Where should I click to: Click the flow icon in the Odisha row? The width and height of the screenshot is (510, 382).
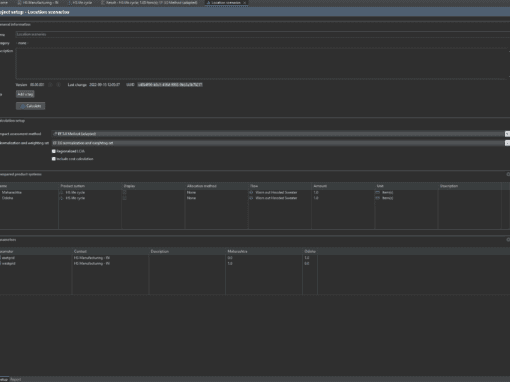point(251,198)
